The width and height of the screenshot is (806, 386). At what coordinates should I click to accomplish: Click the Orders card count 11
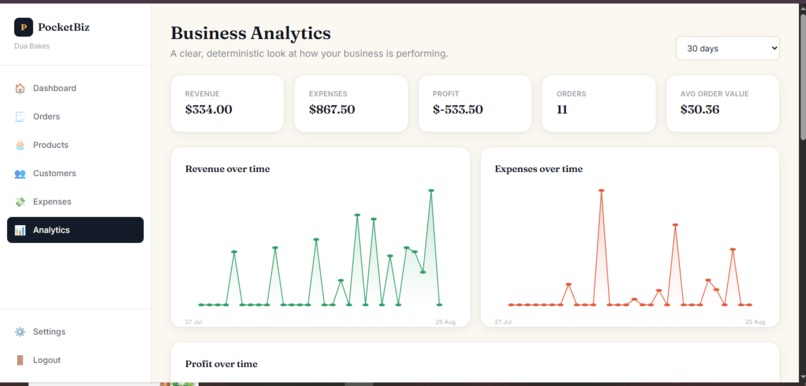click(562, 109)
